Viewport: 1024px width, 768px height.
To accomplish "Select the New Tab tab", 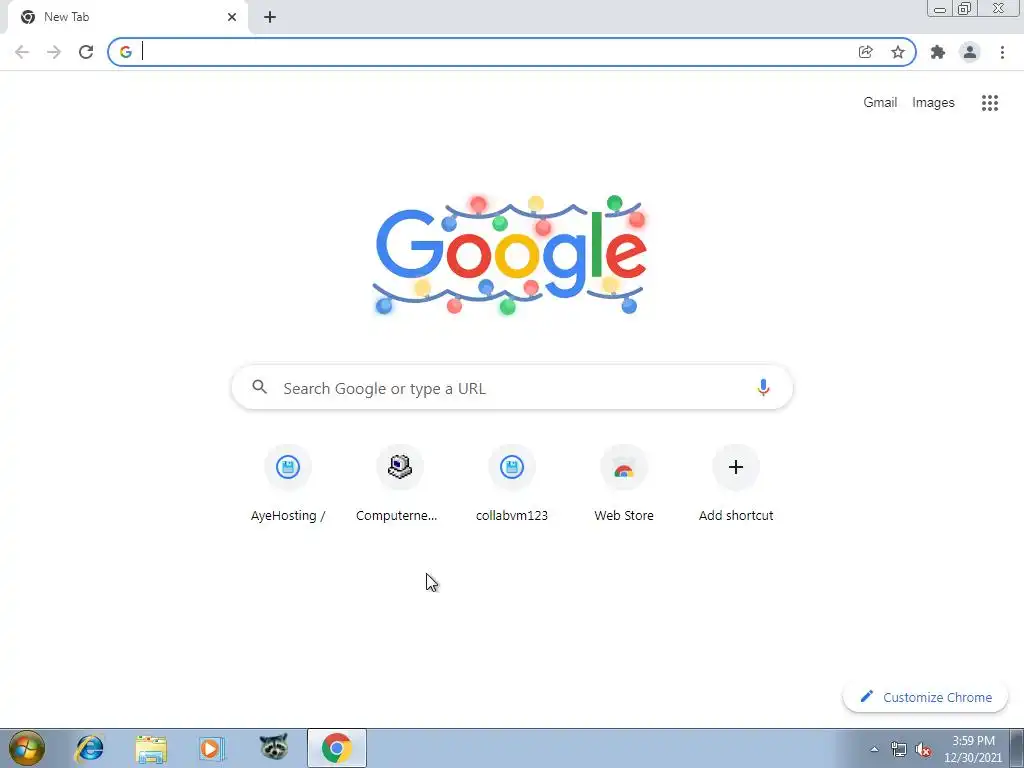I will [127, 17].
